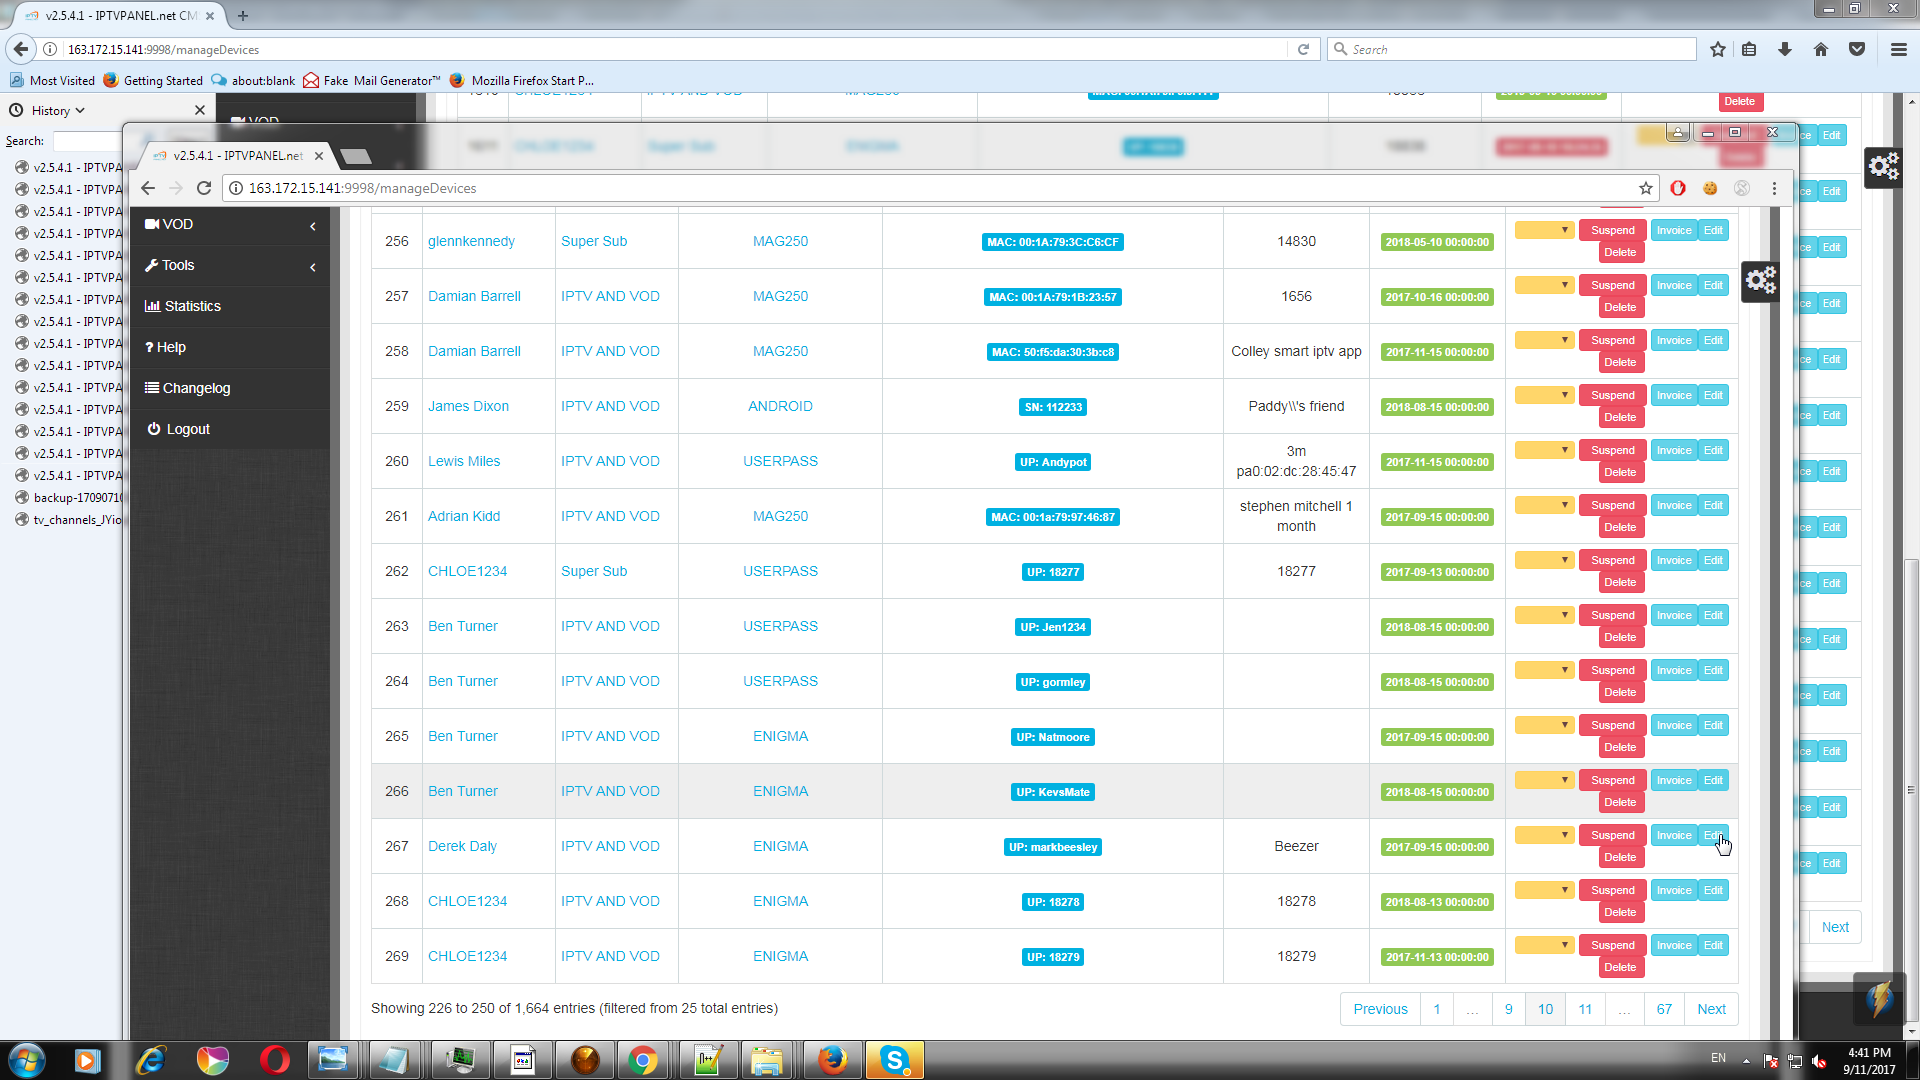This screenshot has width=1920, height=1080.
Task: Open Derek Daly user link
Action: [462, 846]
